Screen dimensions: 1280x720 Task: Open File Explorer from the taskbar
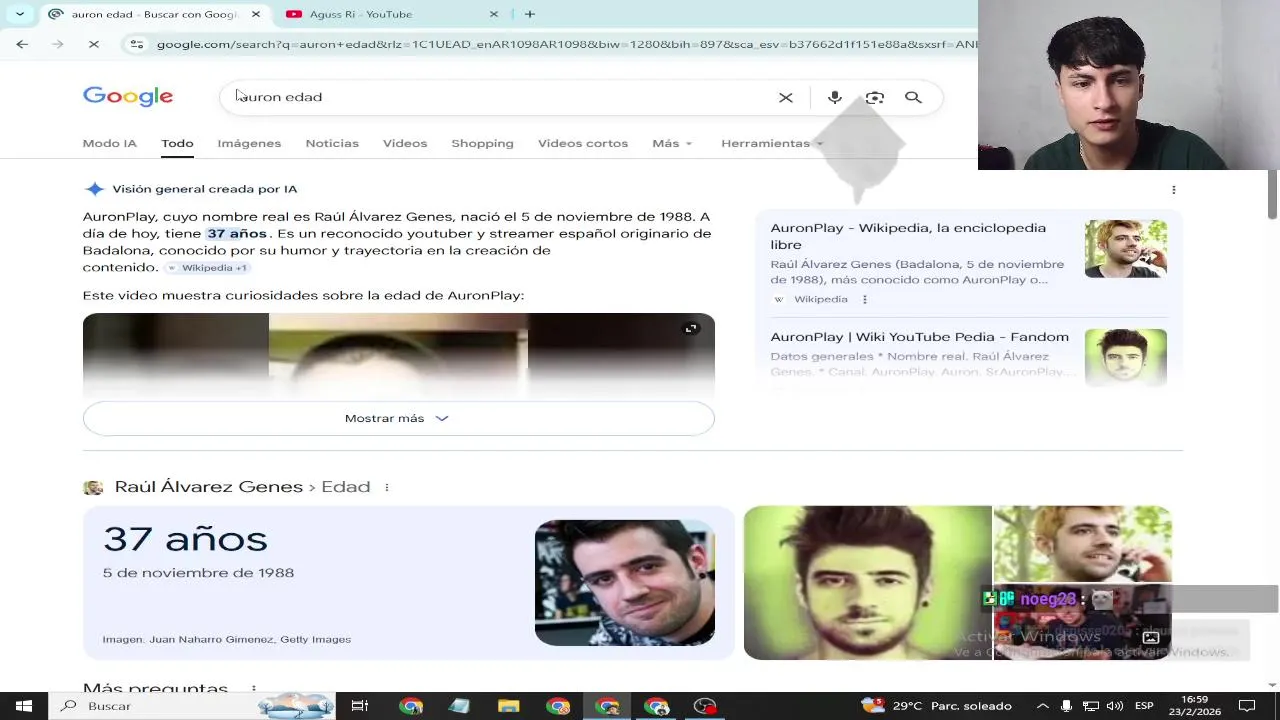pyautogui.click(x=509, y=706)
